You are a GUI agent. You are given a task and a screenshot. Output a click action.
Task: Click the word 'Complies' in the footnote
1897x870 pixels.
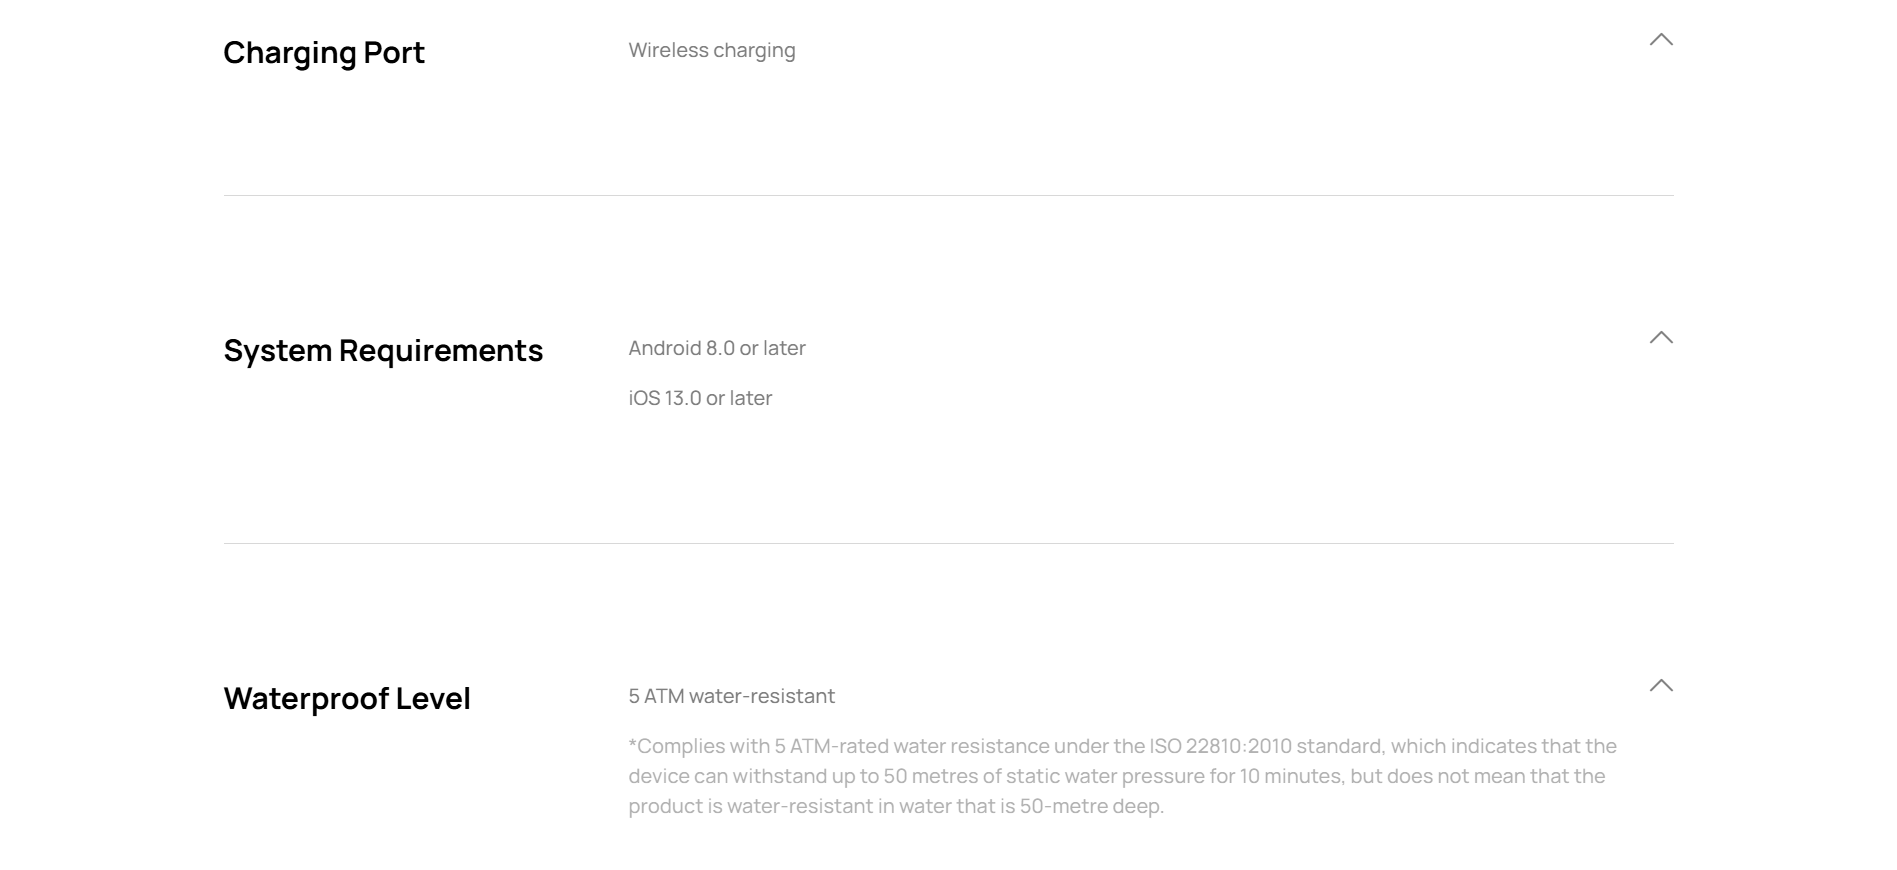click(673, 746)
